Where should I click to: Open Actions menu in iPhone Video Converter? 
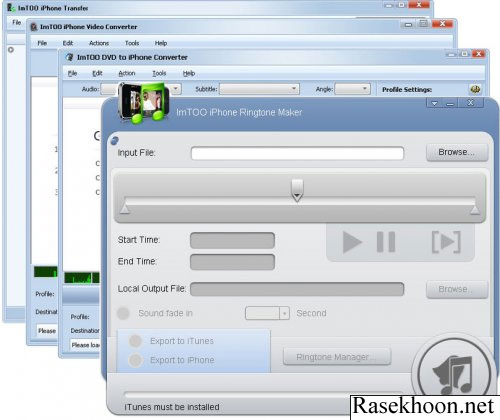click(x=99, y=43)
